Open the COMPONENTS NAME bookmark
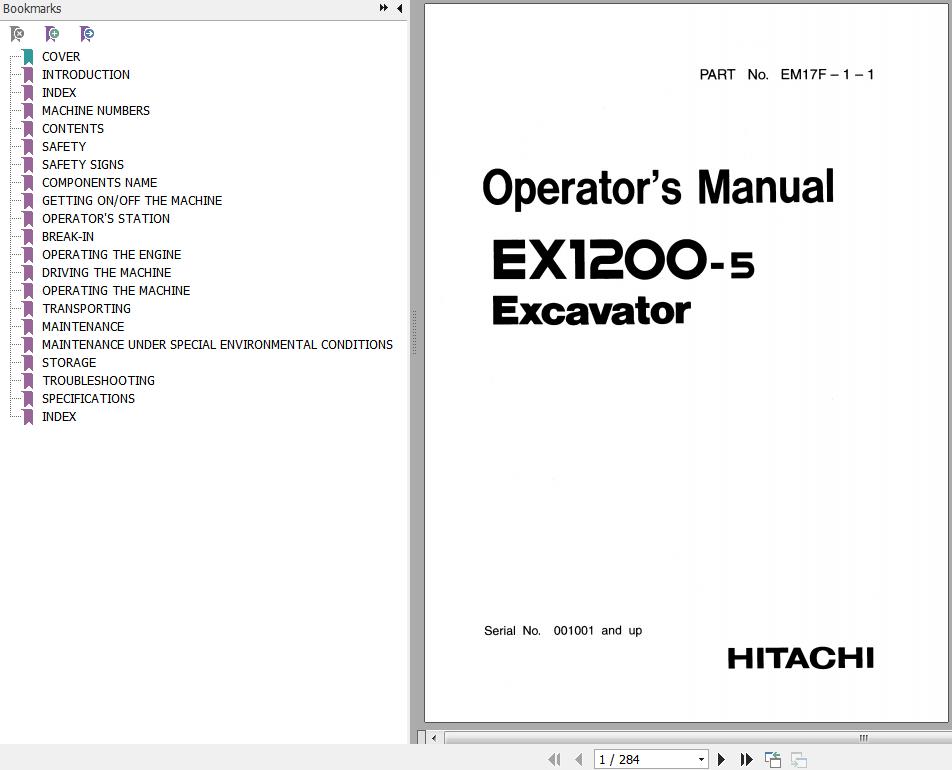952x770 pixels. click(100, 183)
